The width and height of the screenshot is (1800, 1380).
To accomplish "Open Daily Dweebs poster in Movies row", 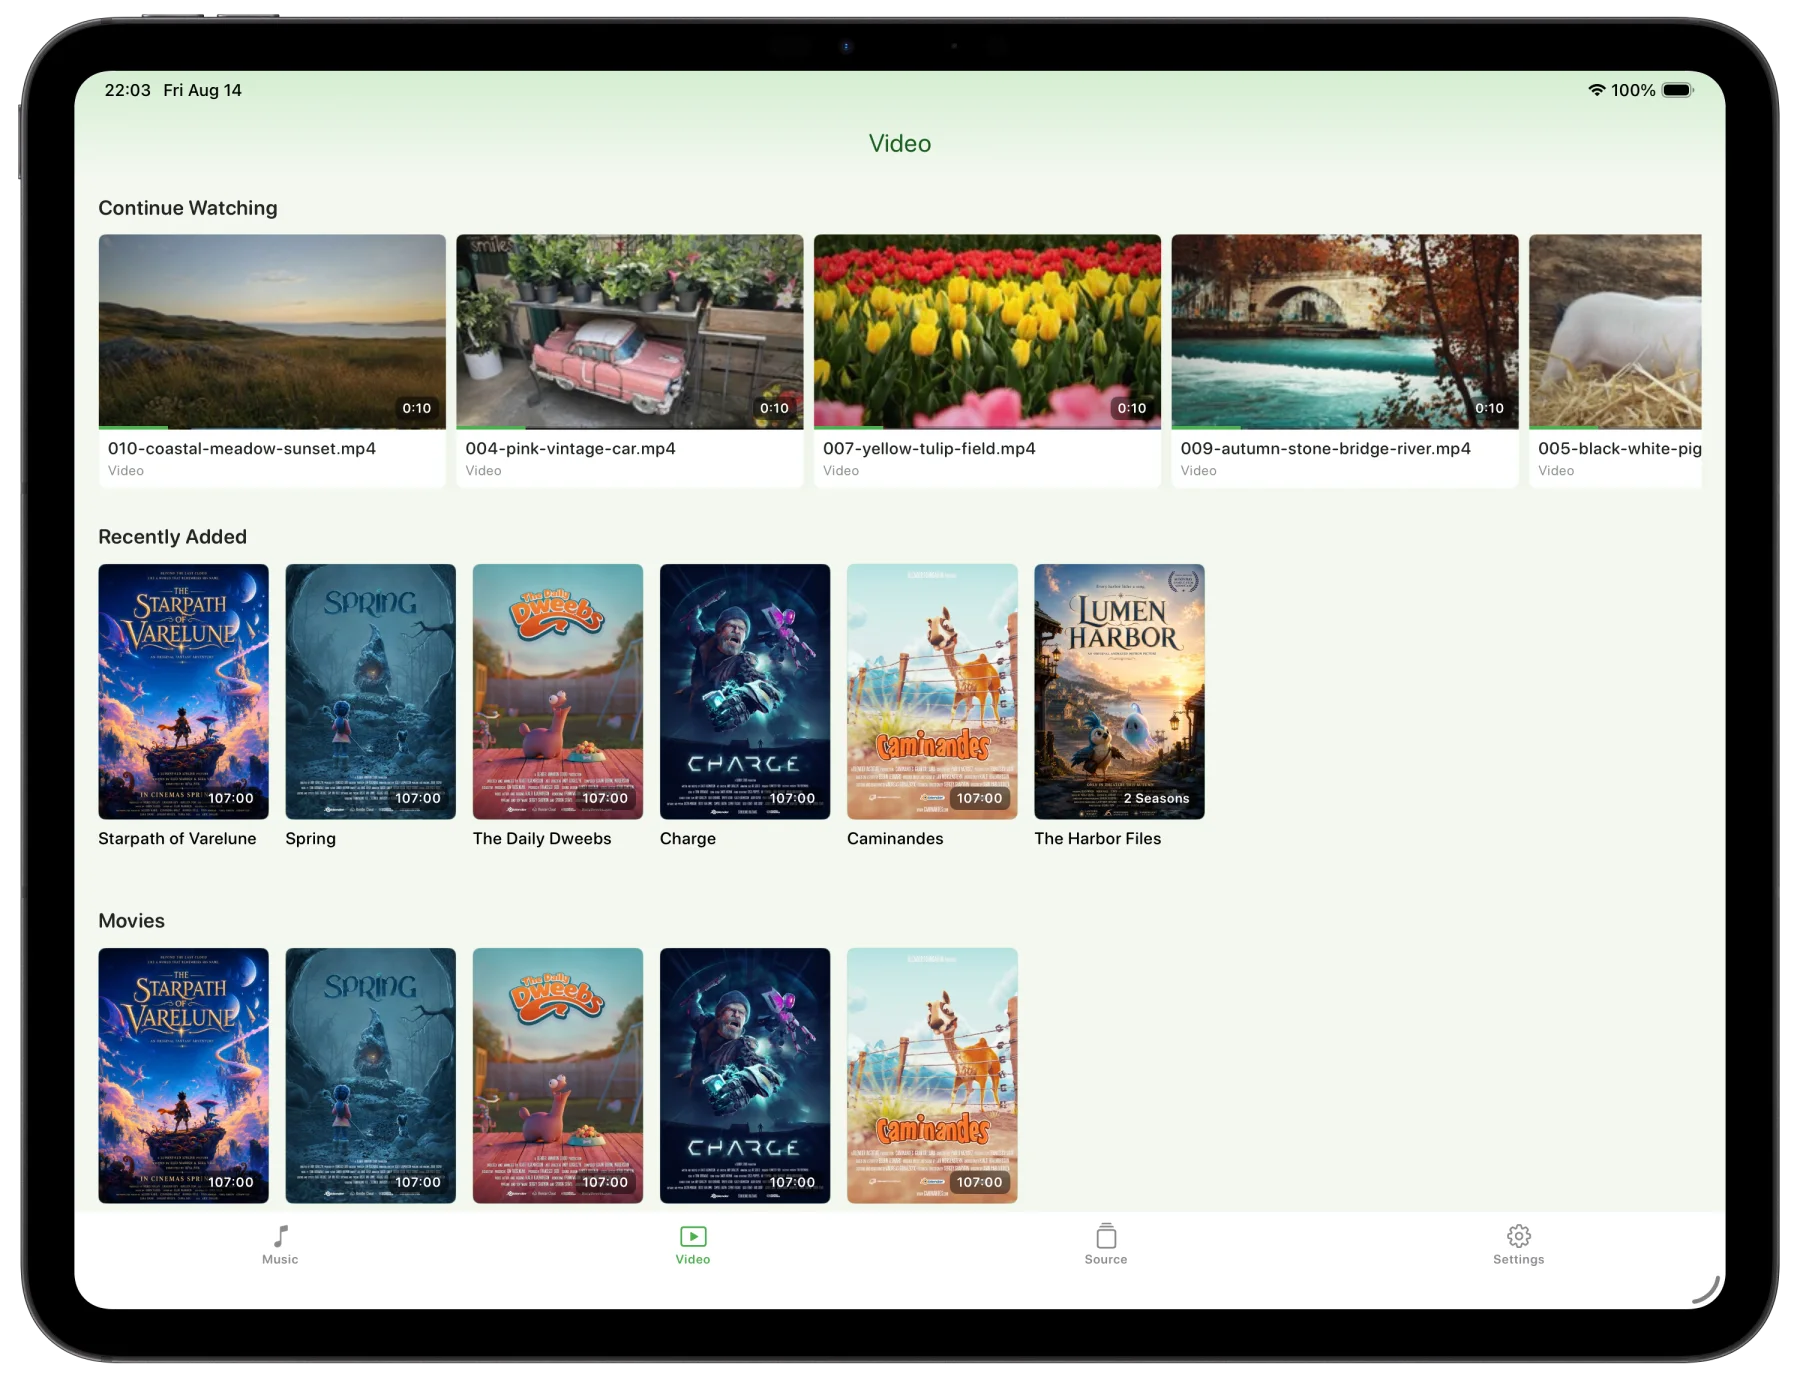I will pos(557,1075).
